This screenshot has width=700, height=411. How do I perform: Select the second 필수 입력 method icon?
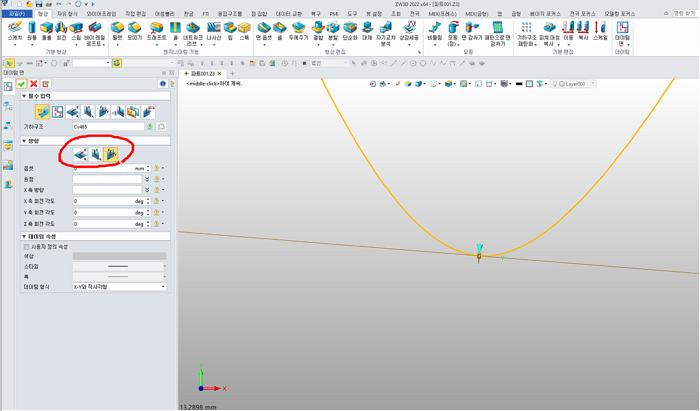pos(58,112)
